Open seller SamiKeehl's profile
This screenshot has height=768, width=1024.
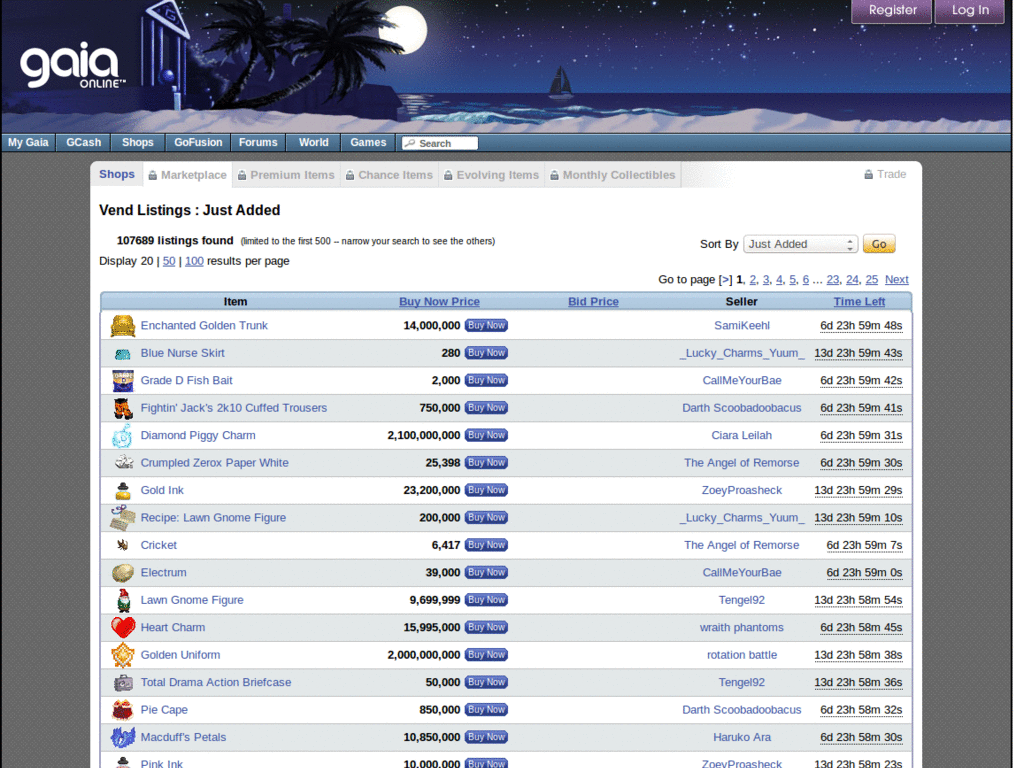pyautogui.click(x=741, y=326)
